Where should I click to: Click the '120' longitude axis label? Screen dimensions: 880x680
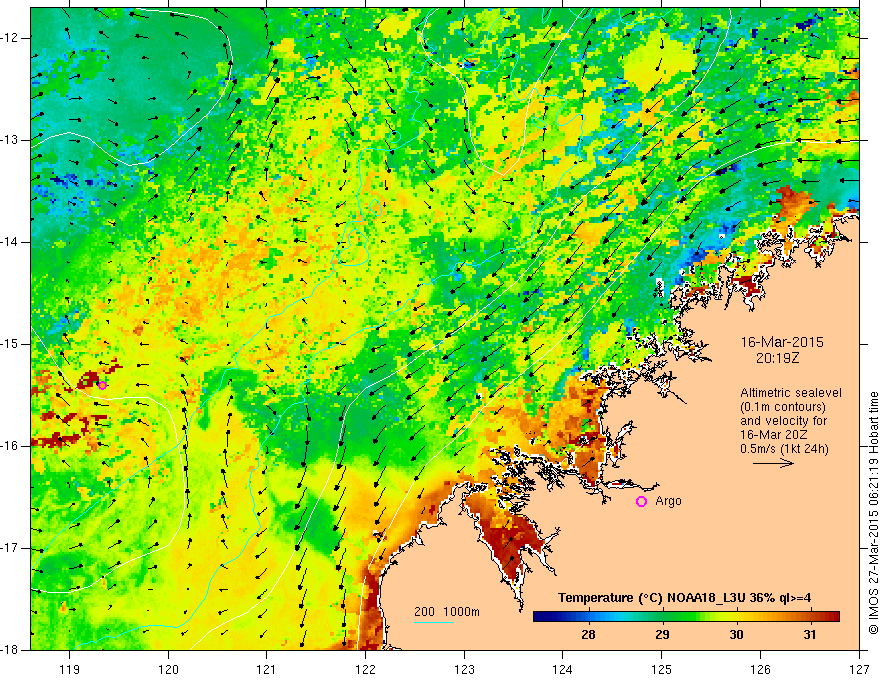(168, 669)
